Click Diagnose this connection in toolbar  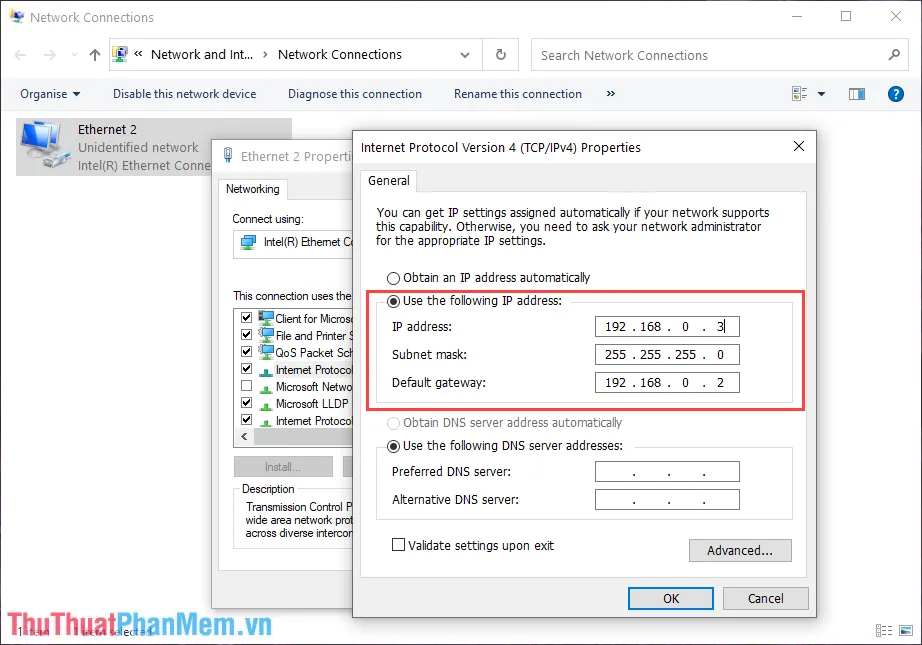355,94
